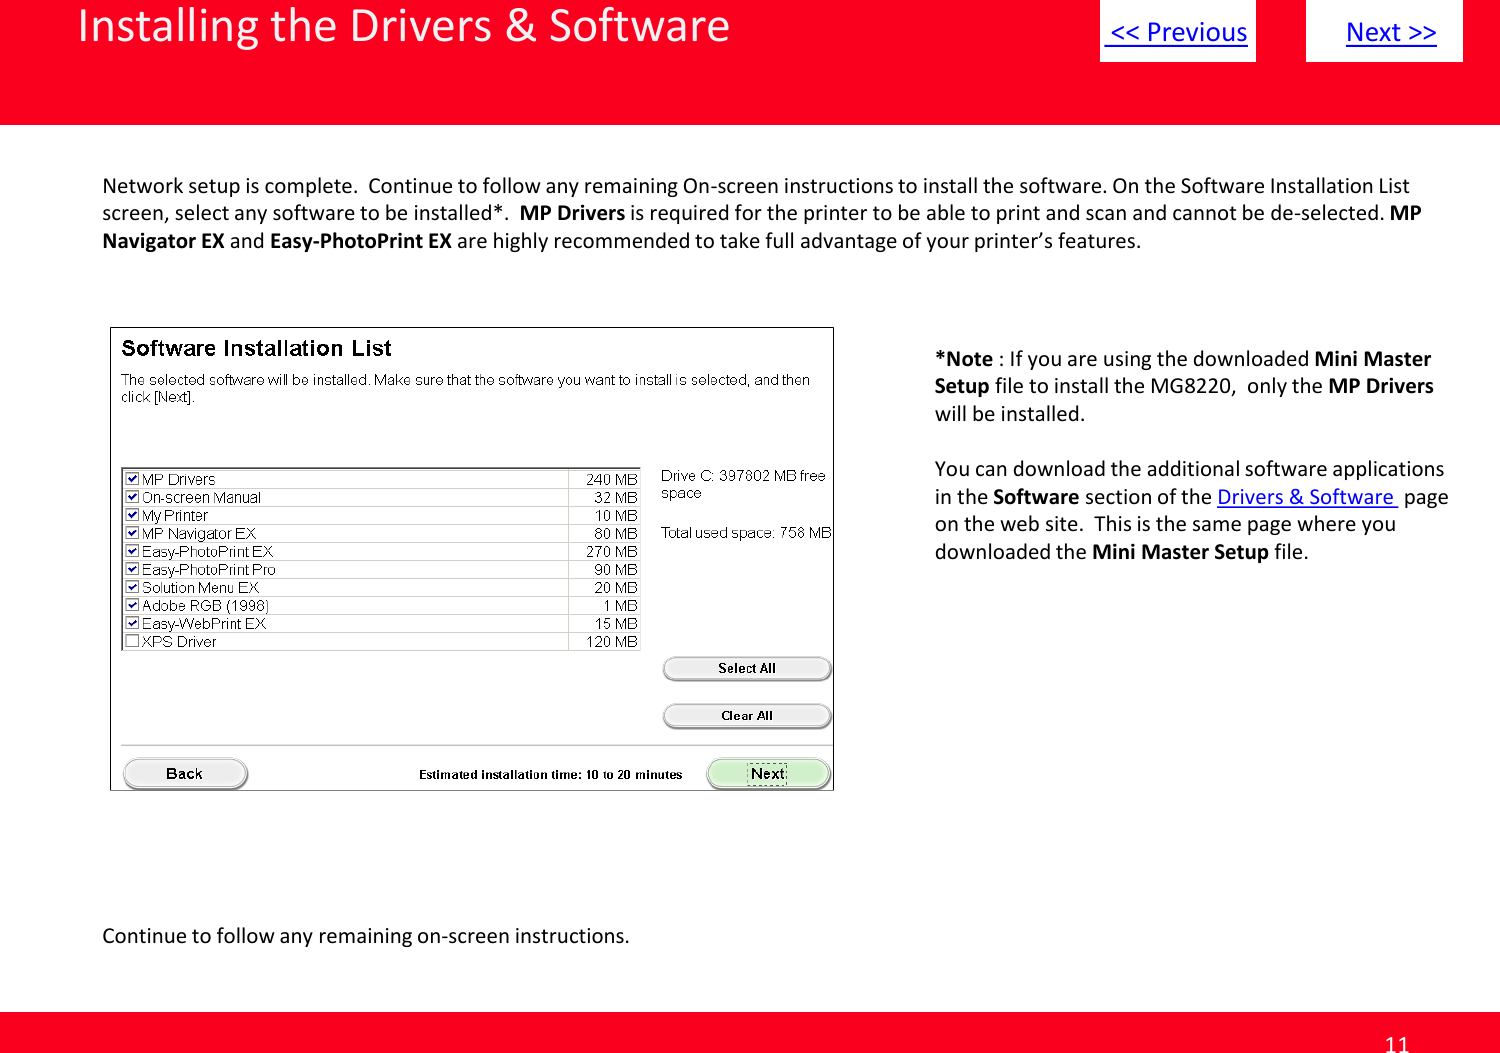
Task: Toggle the MP Navigator EX checkbox
Action: pyautogui.click(x=132, y=533)
